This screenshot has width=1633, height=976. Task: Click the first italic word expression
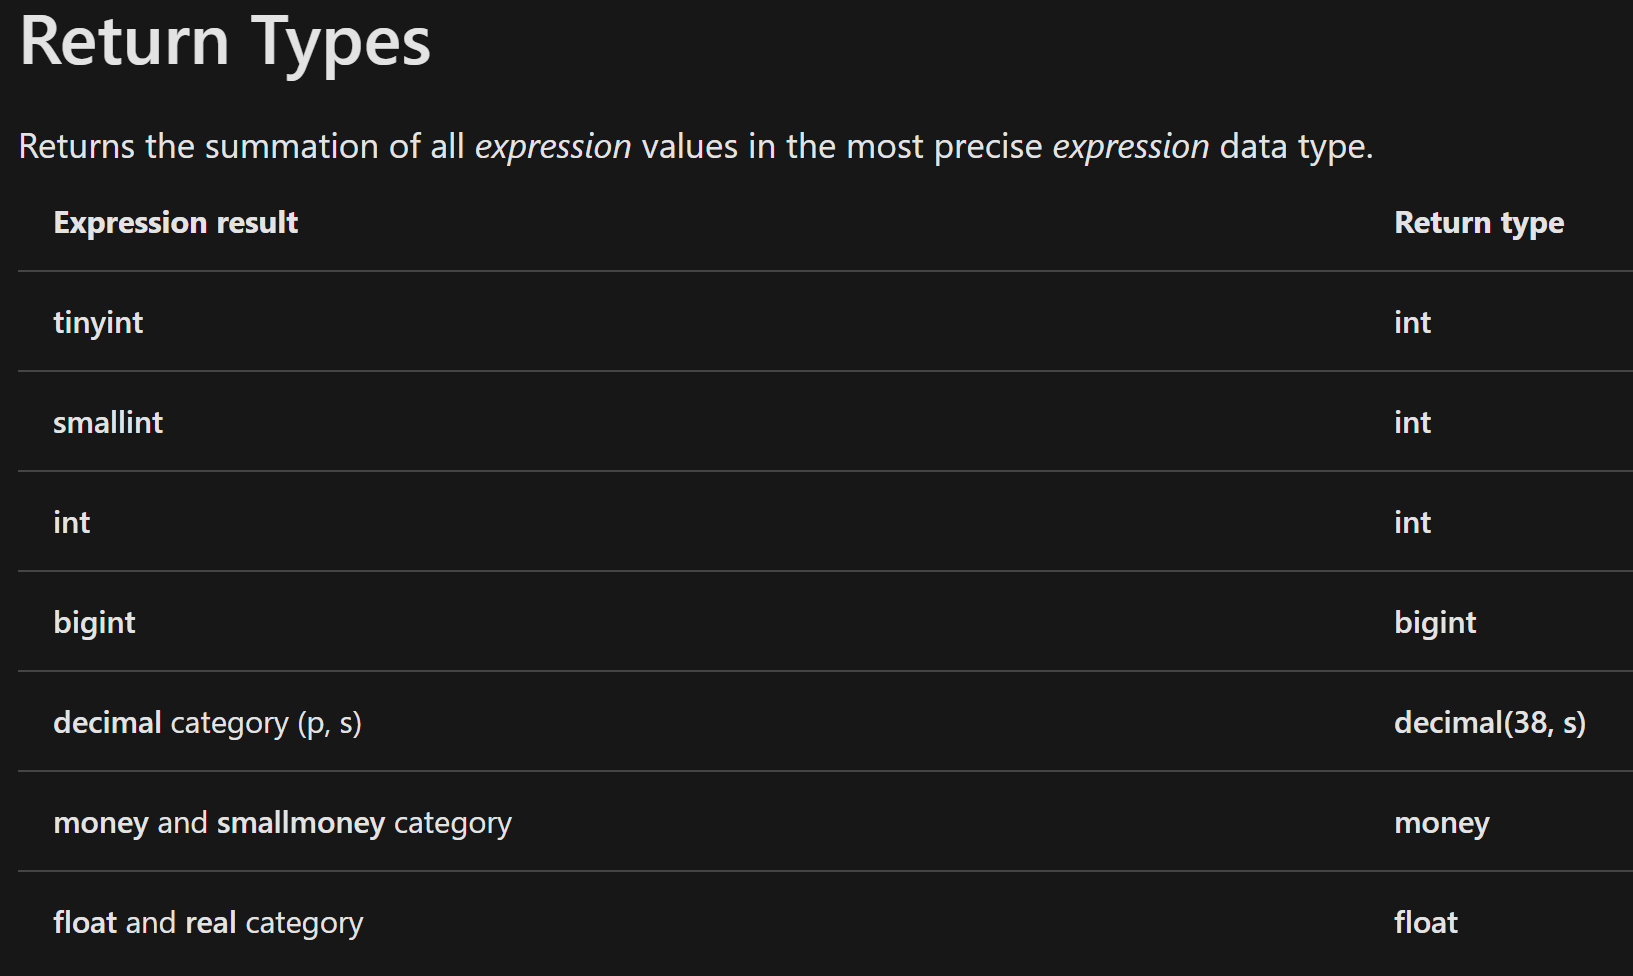(x=553, y=147)
